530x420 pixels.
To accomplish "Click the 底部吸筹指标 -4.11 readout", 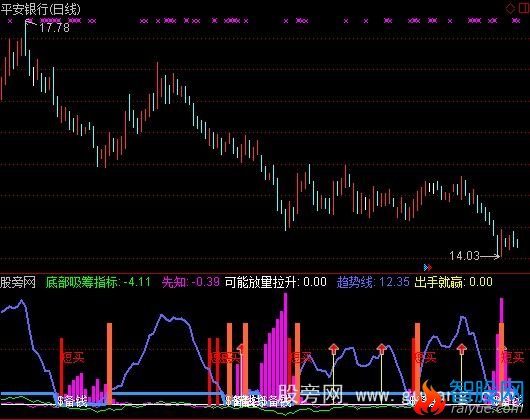I will (x=98, y=282).
